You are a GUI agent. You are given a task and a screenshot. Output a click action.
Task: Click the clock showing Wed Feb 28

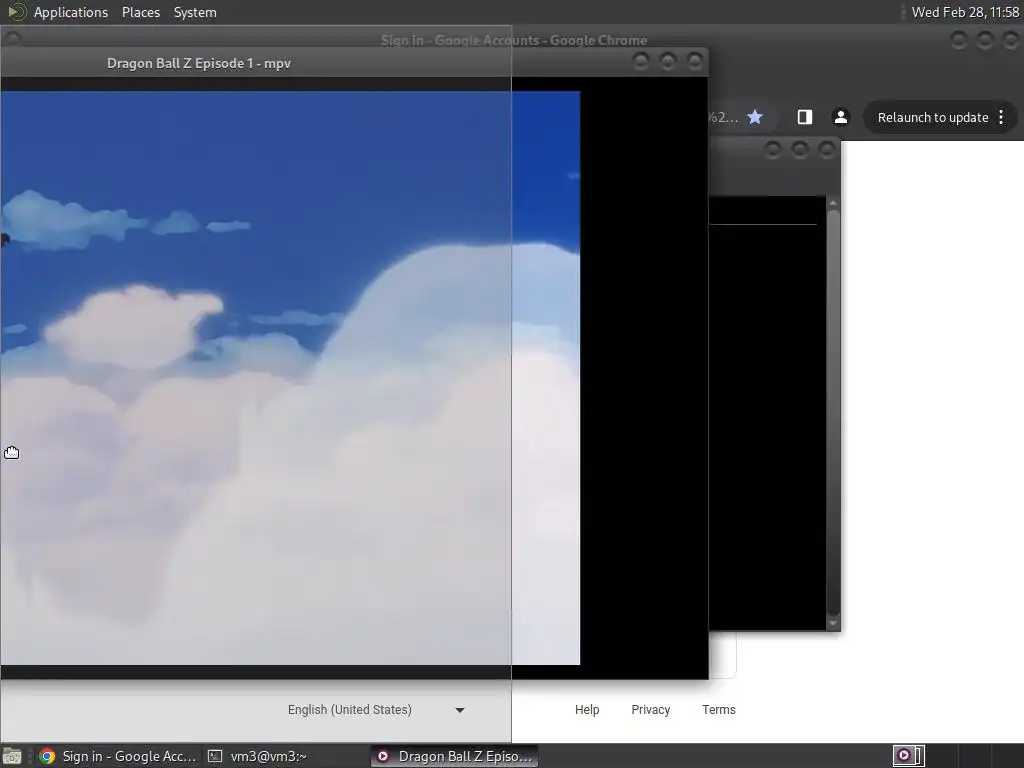pos(965,12)
